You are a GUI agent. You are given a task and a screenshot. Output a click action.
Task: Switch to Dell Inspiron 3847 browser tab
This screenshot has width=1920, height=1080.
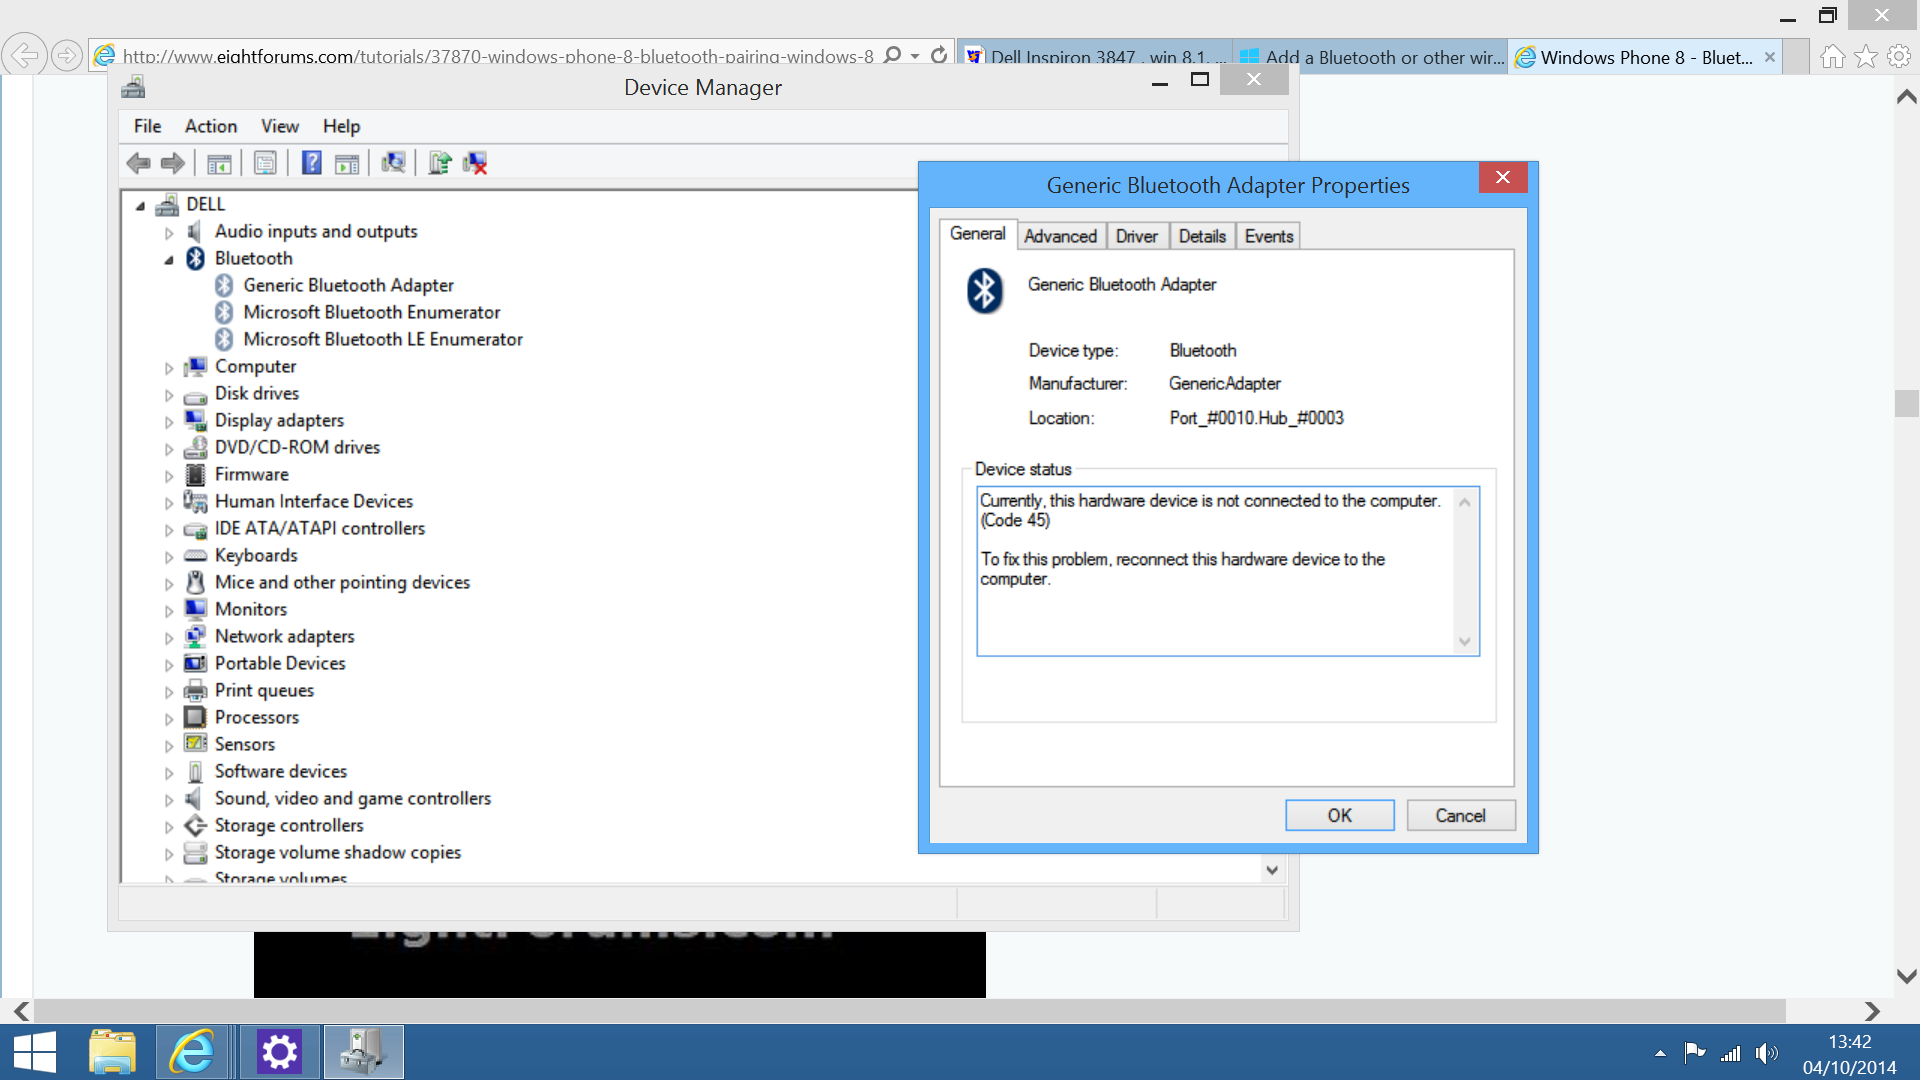click(x=1095, y=57)
